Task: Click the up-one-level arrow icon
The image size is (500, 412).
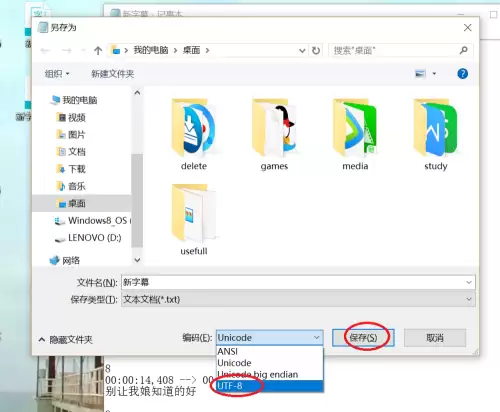Action: click(98, 51)
